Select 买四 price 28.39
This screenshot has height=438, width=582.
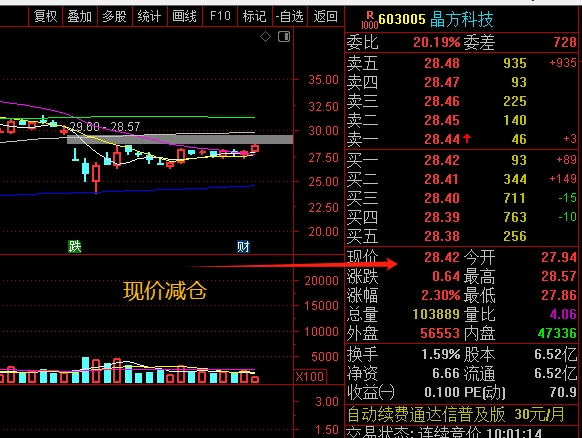tap(442, 217)
